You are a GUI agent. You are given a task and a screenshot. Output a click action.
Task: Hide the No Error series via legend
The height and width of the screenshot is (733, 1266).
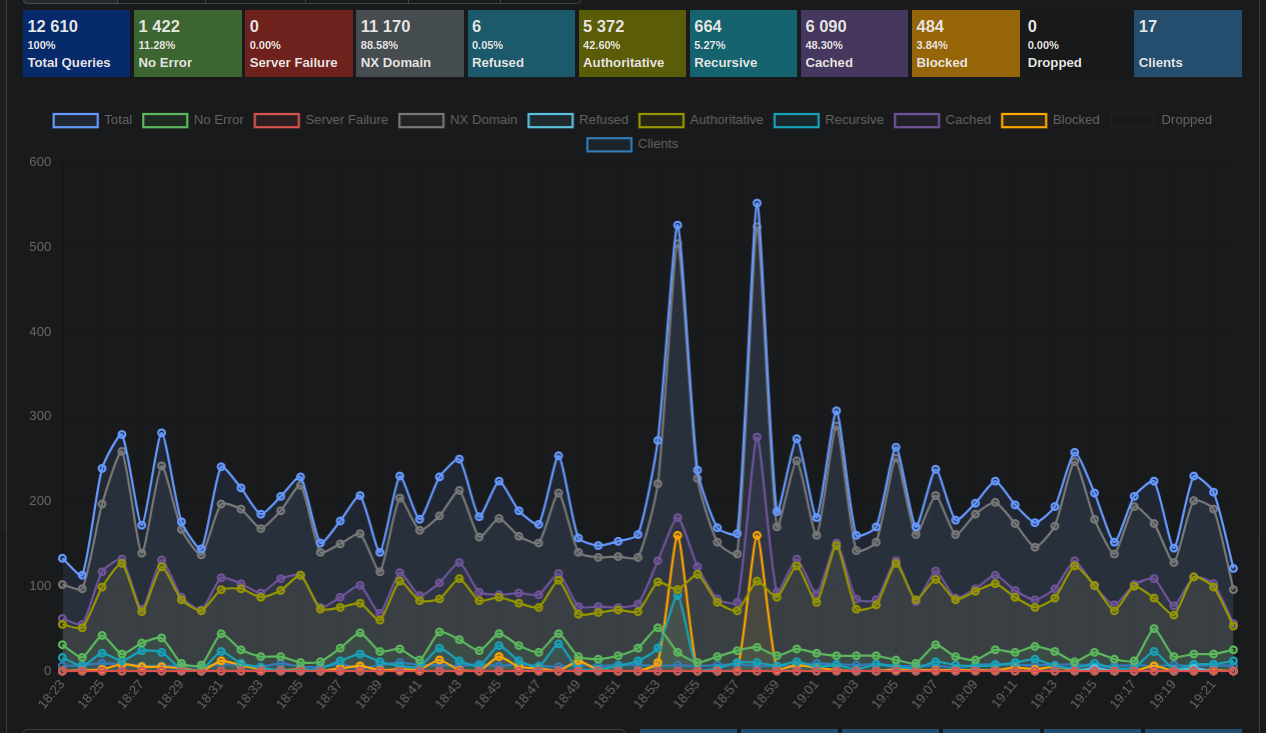(192, 120)
